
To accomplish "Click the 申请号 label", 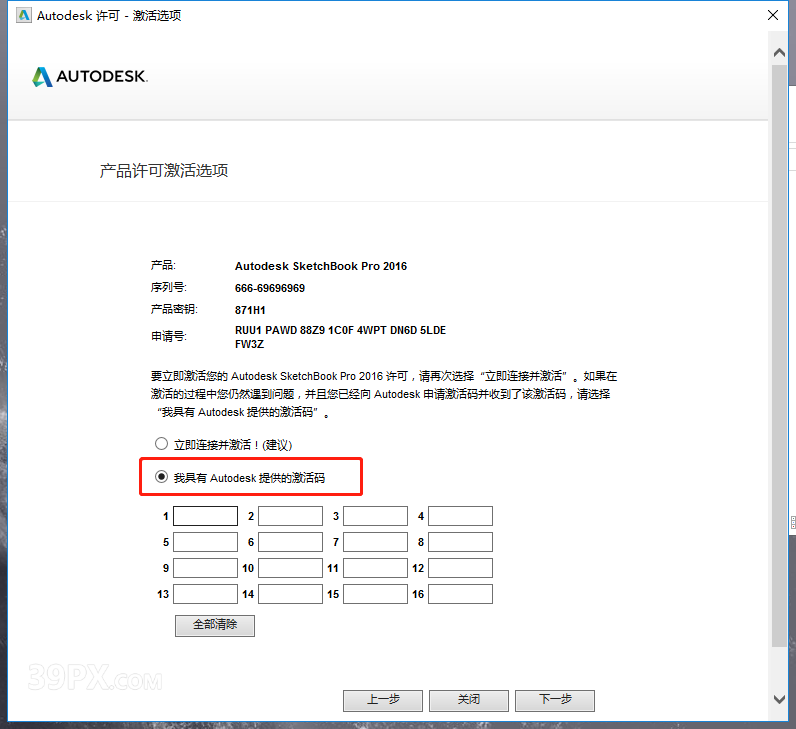I will pyautogui.click(x=169, y=336).
